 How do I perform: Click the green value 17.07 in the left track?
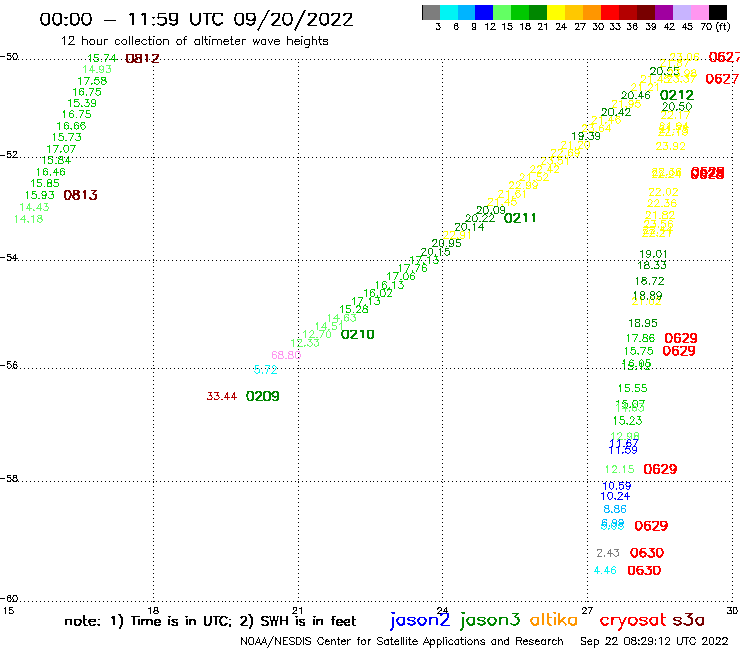point(61,149)
